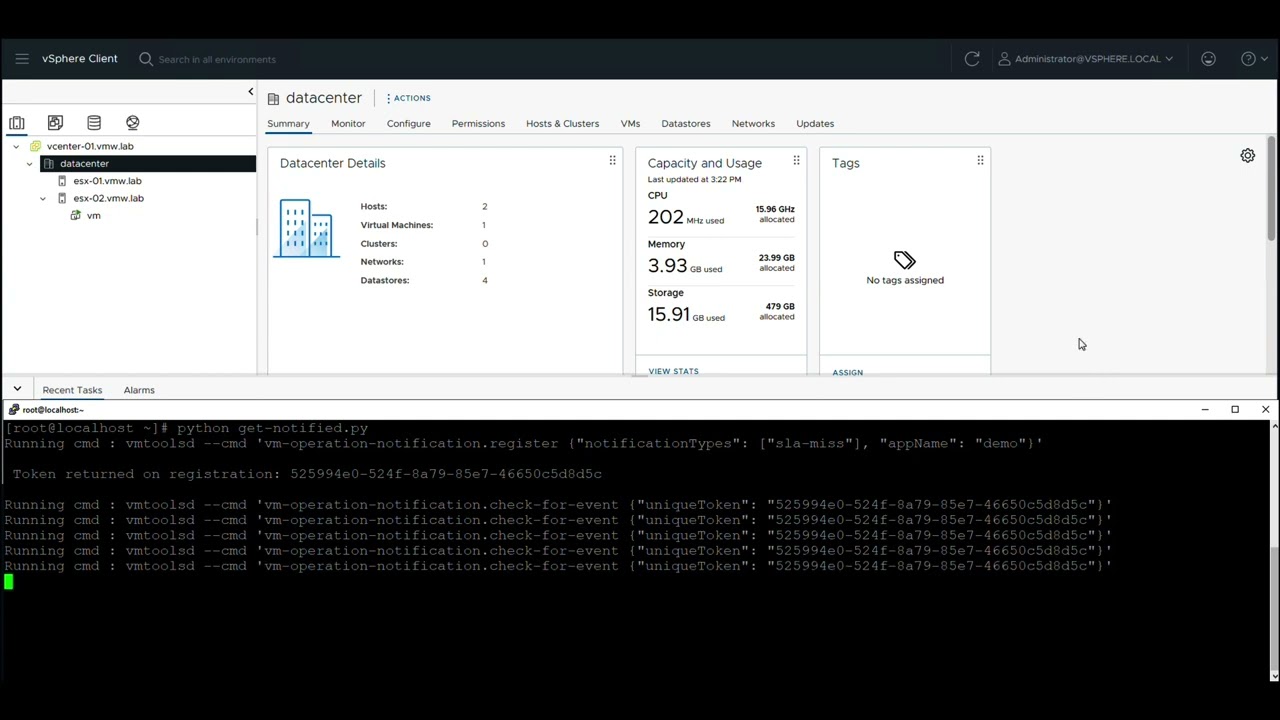Select the Networking inventory view icon
This screenshot has width=1280, height=720.
pyautogui.click(x=132, y=123)
